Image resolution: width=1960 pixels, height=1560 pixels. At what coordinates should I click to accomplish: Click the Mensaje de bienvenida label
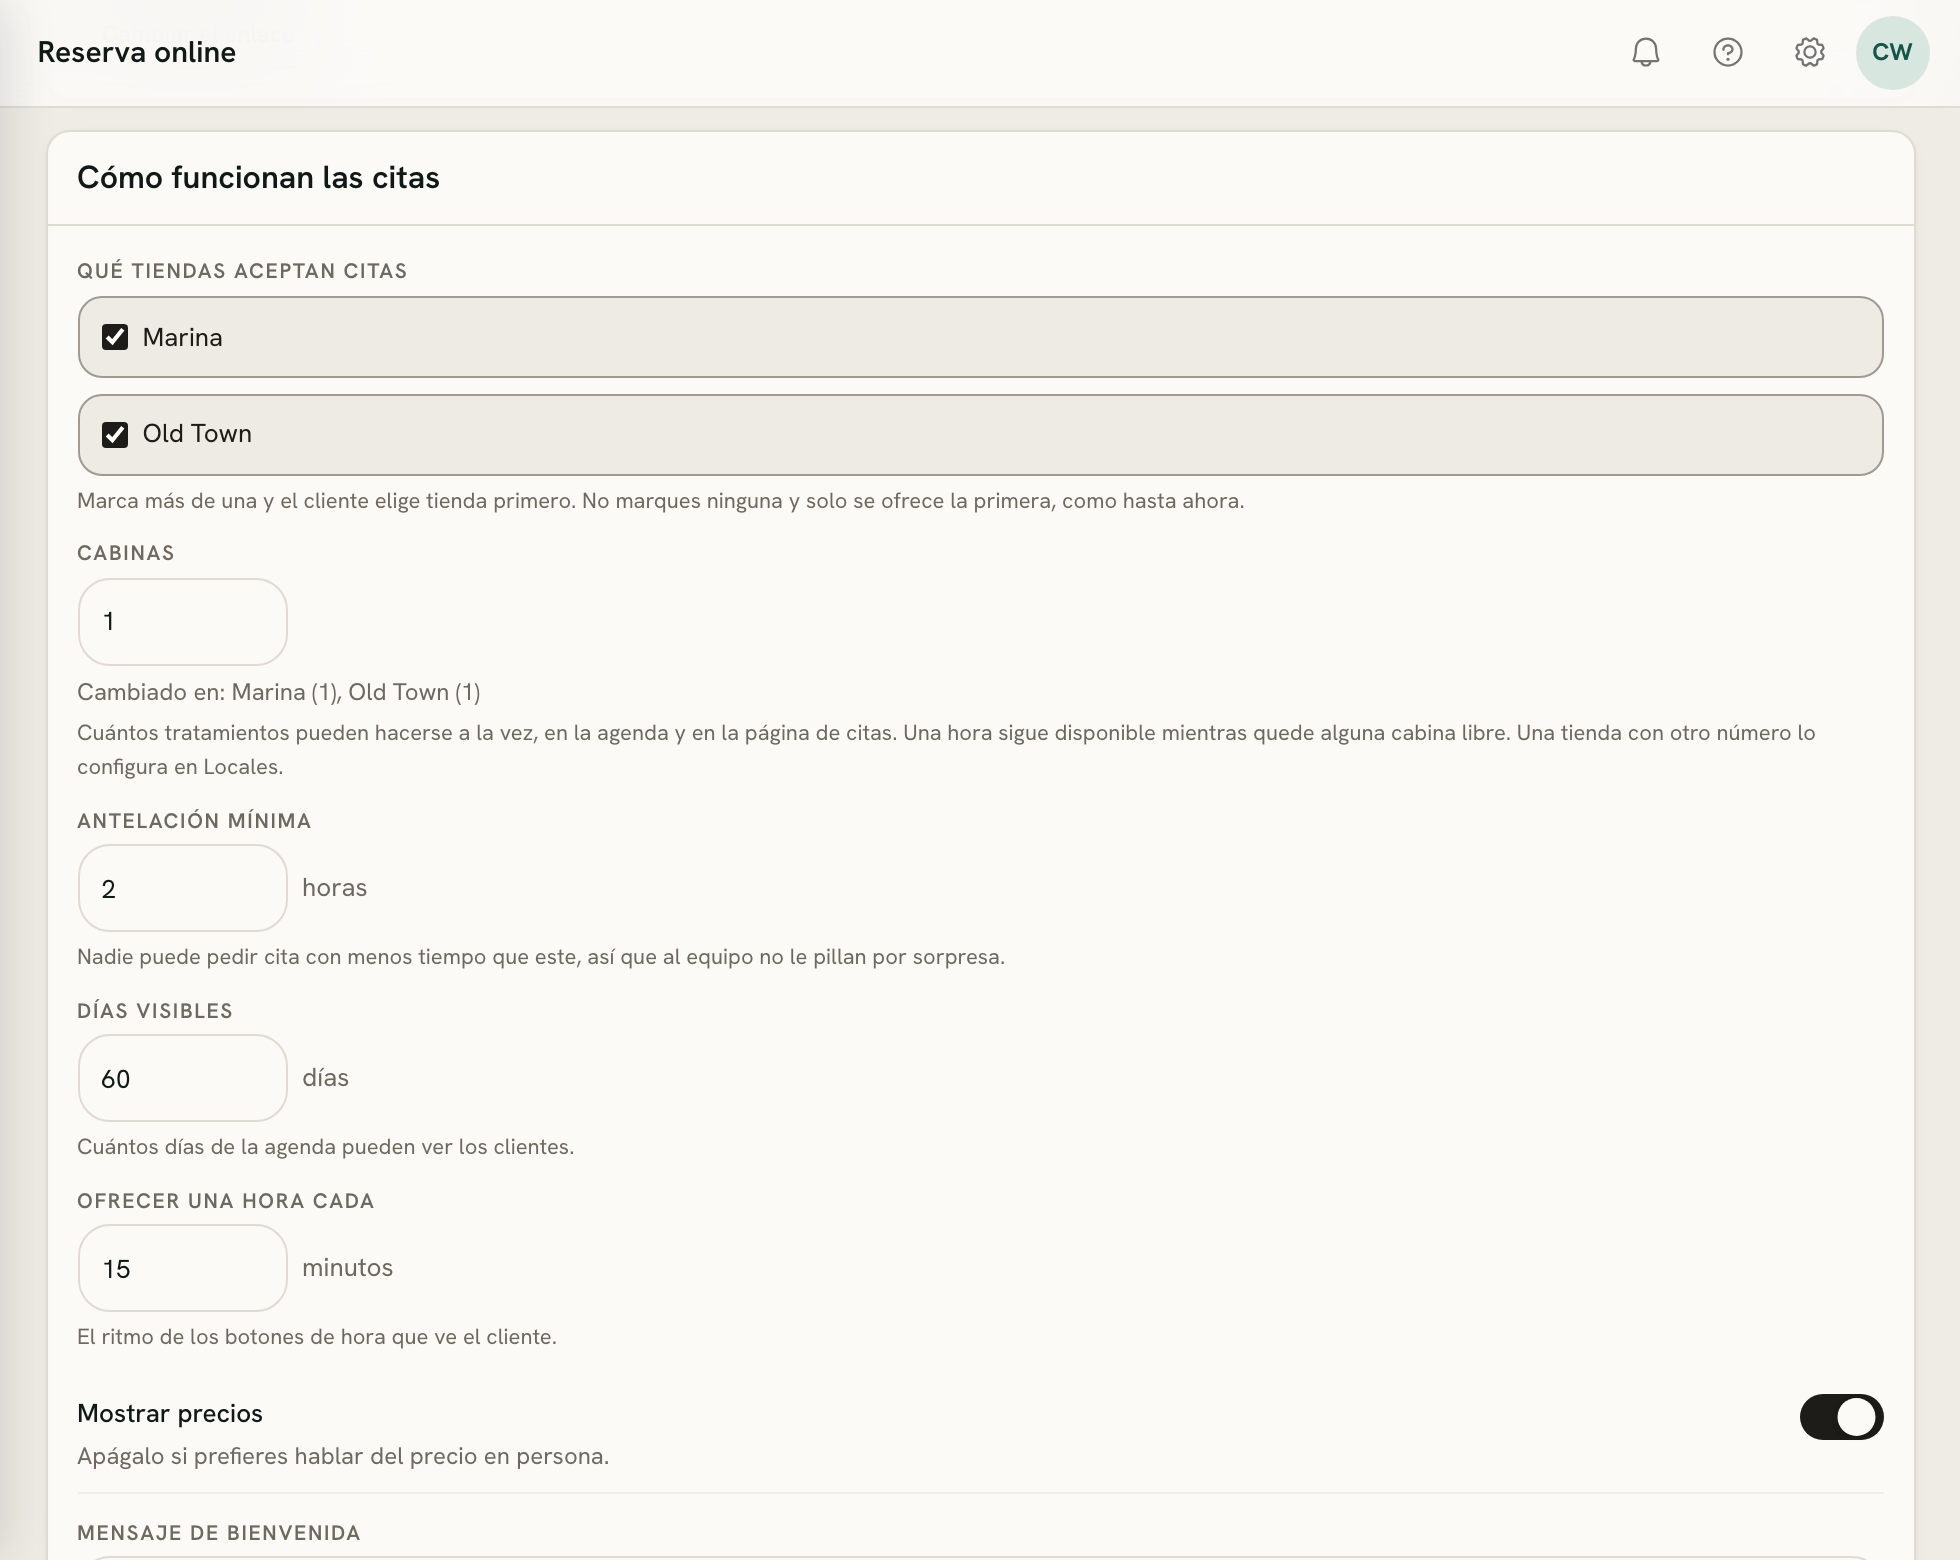tap(219, 1533)
